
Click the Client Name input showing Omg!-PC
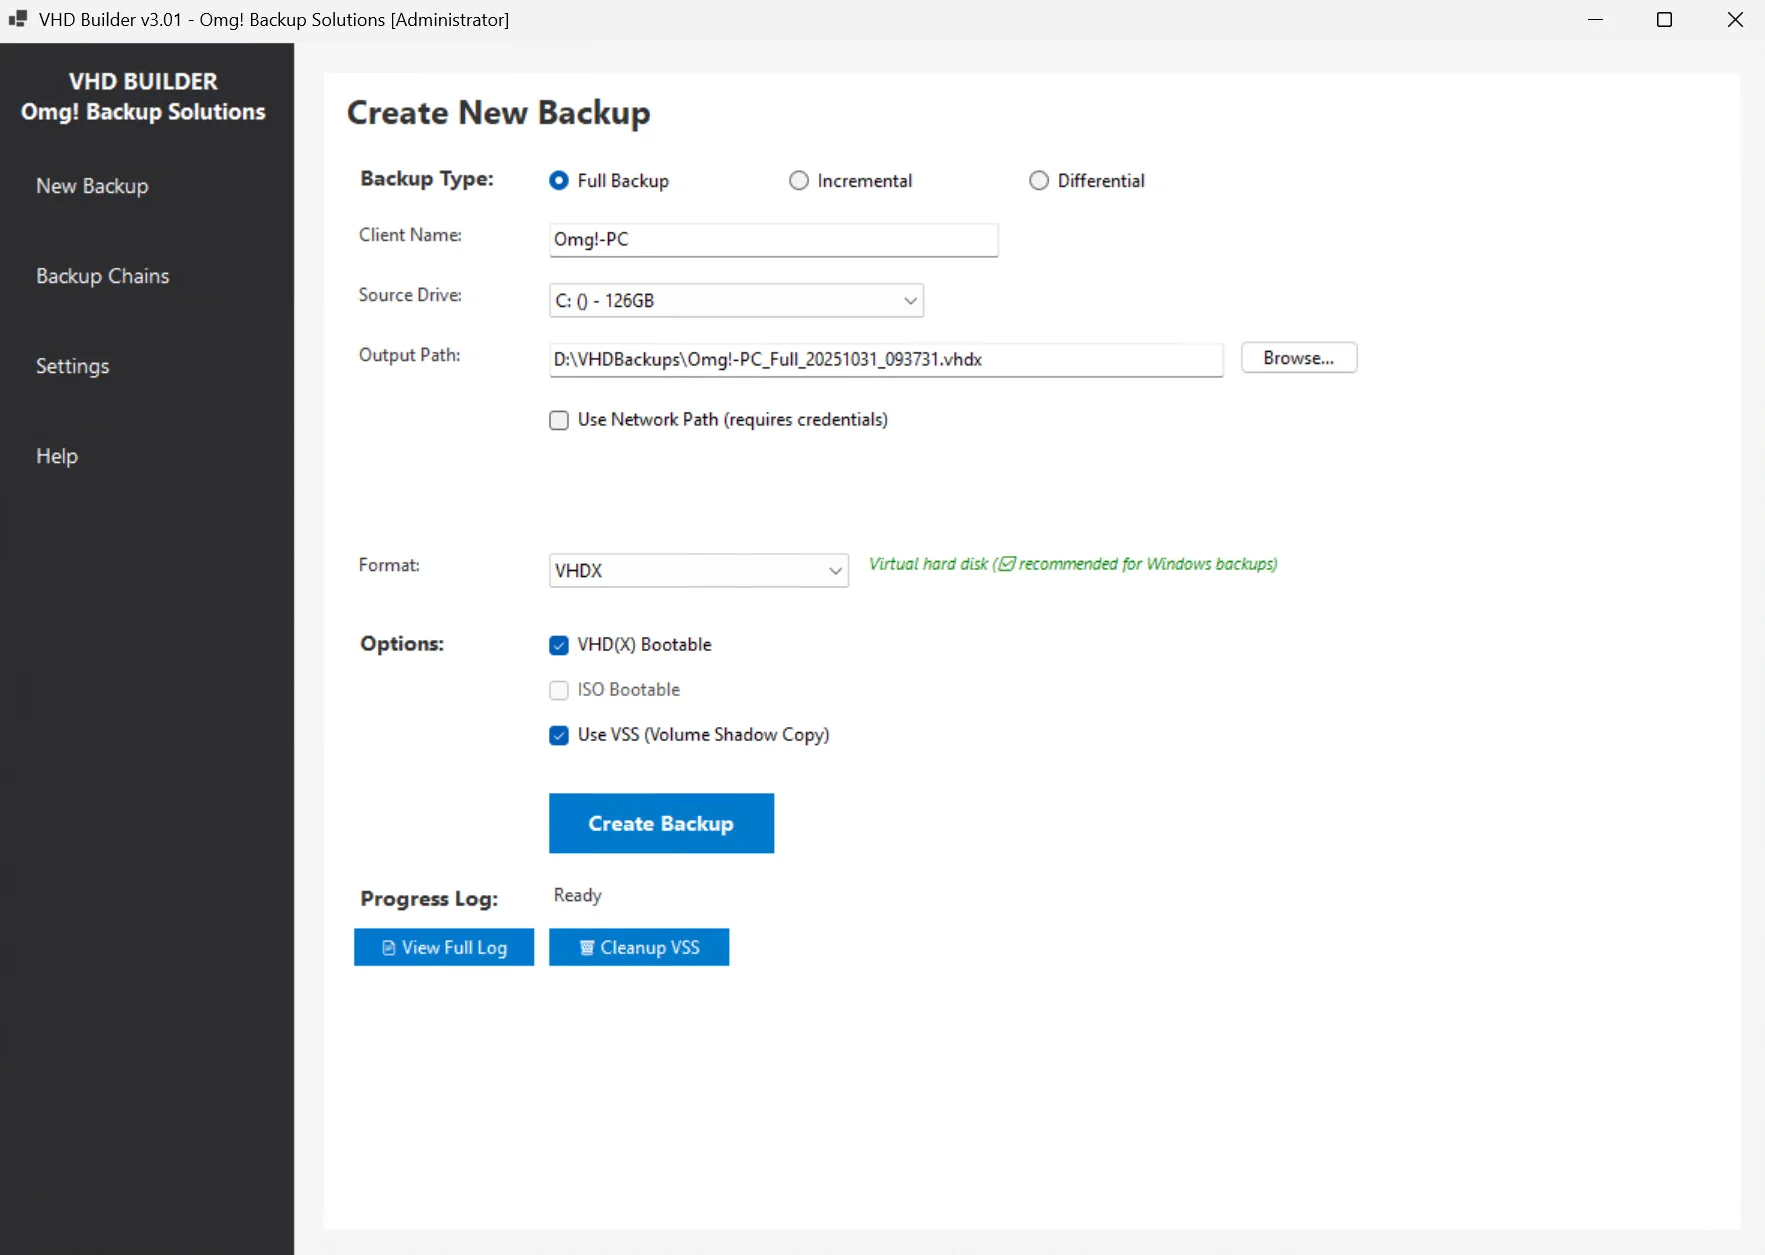pos(773,240)
